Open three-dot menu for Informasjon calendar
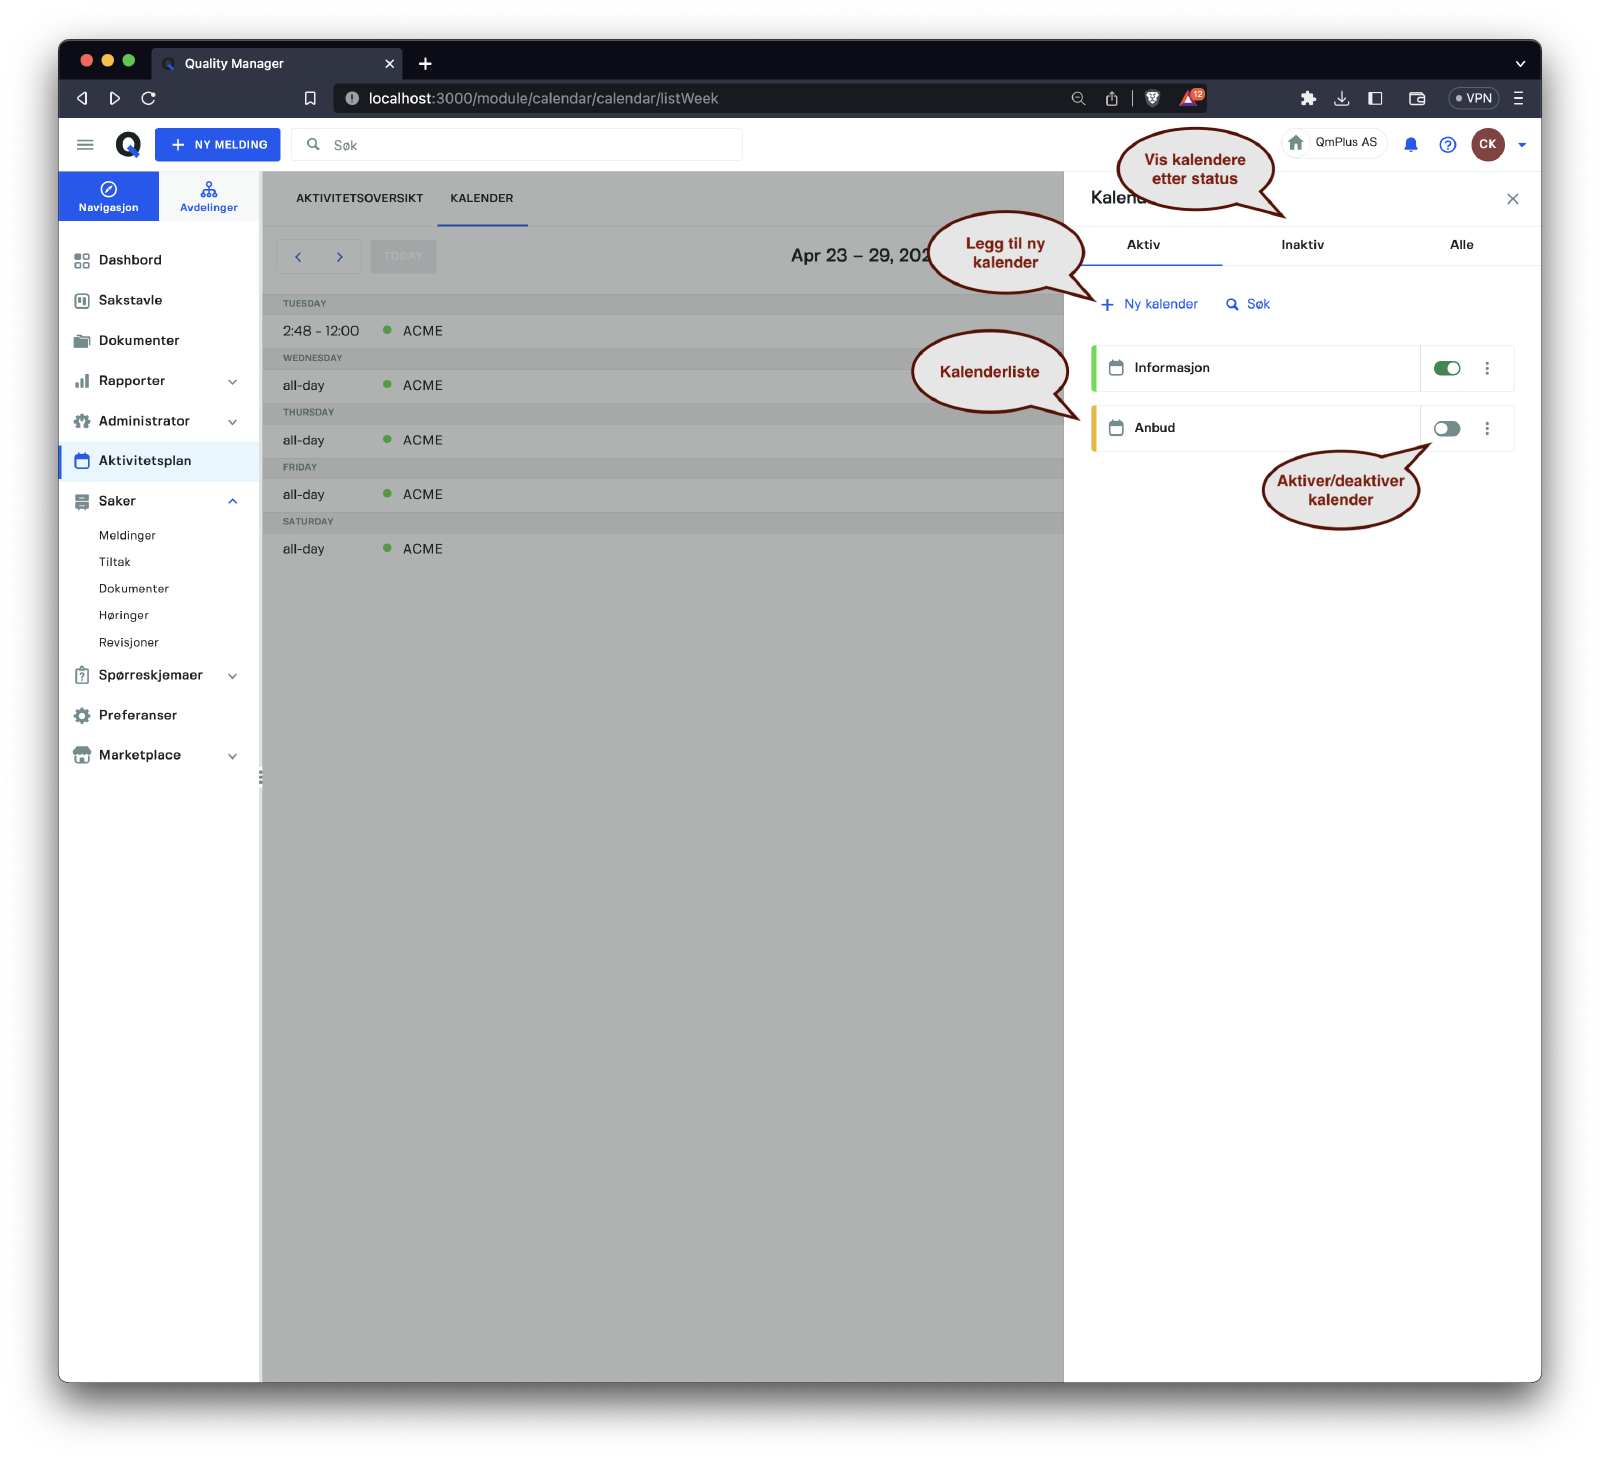The image size is (1600, 1460). click(1487, 368)
